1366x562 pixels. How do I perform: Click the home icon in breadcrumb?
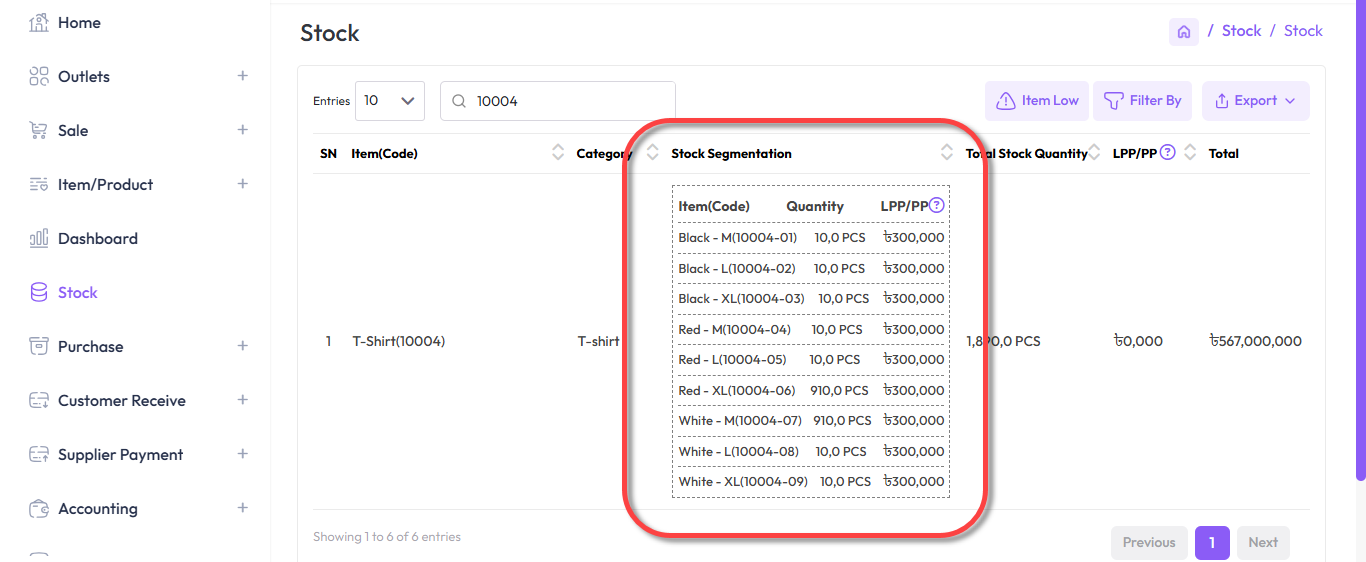[1184, 32]
